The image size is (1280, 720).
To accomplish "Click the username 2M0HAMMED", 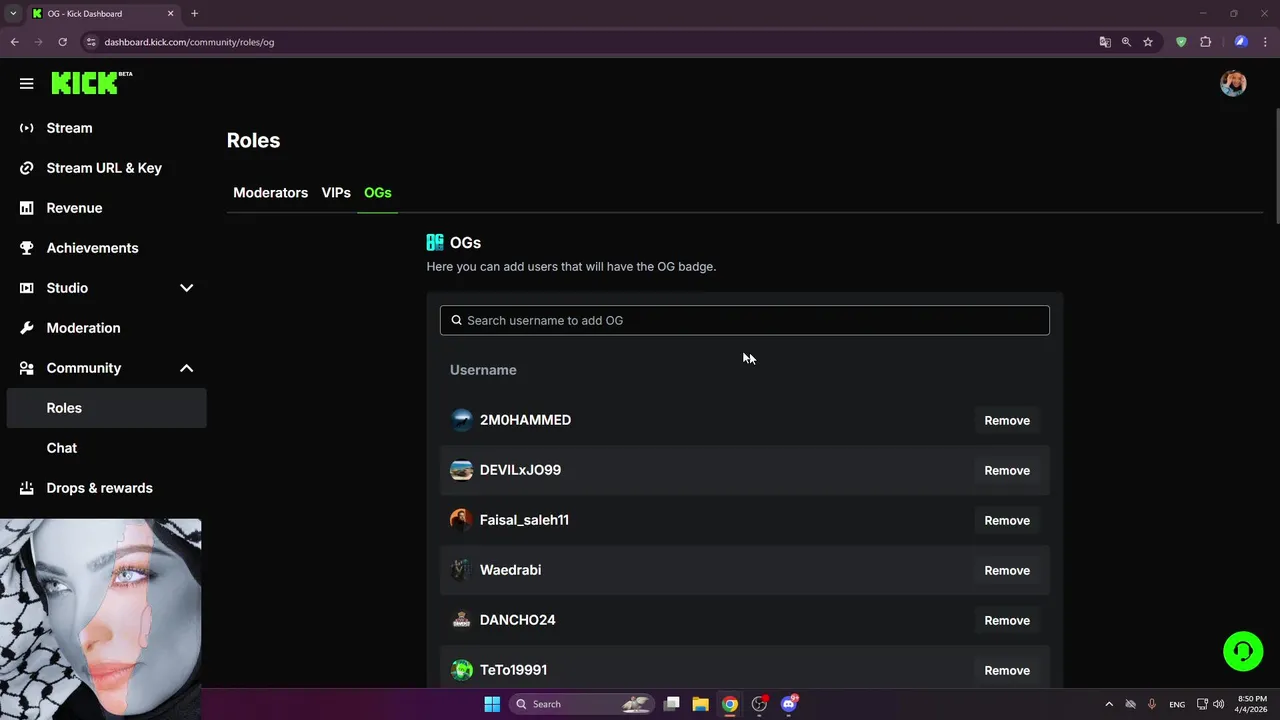I will (525, 420).
